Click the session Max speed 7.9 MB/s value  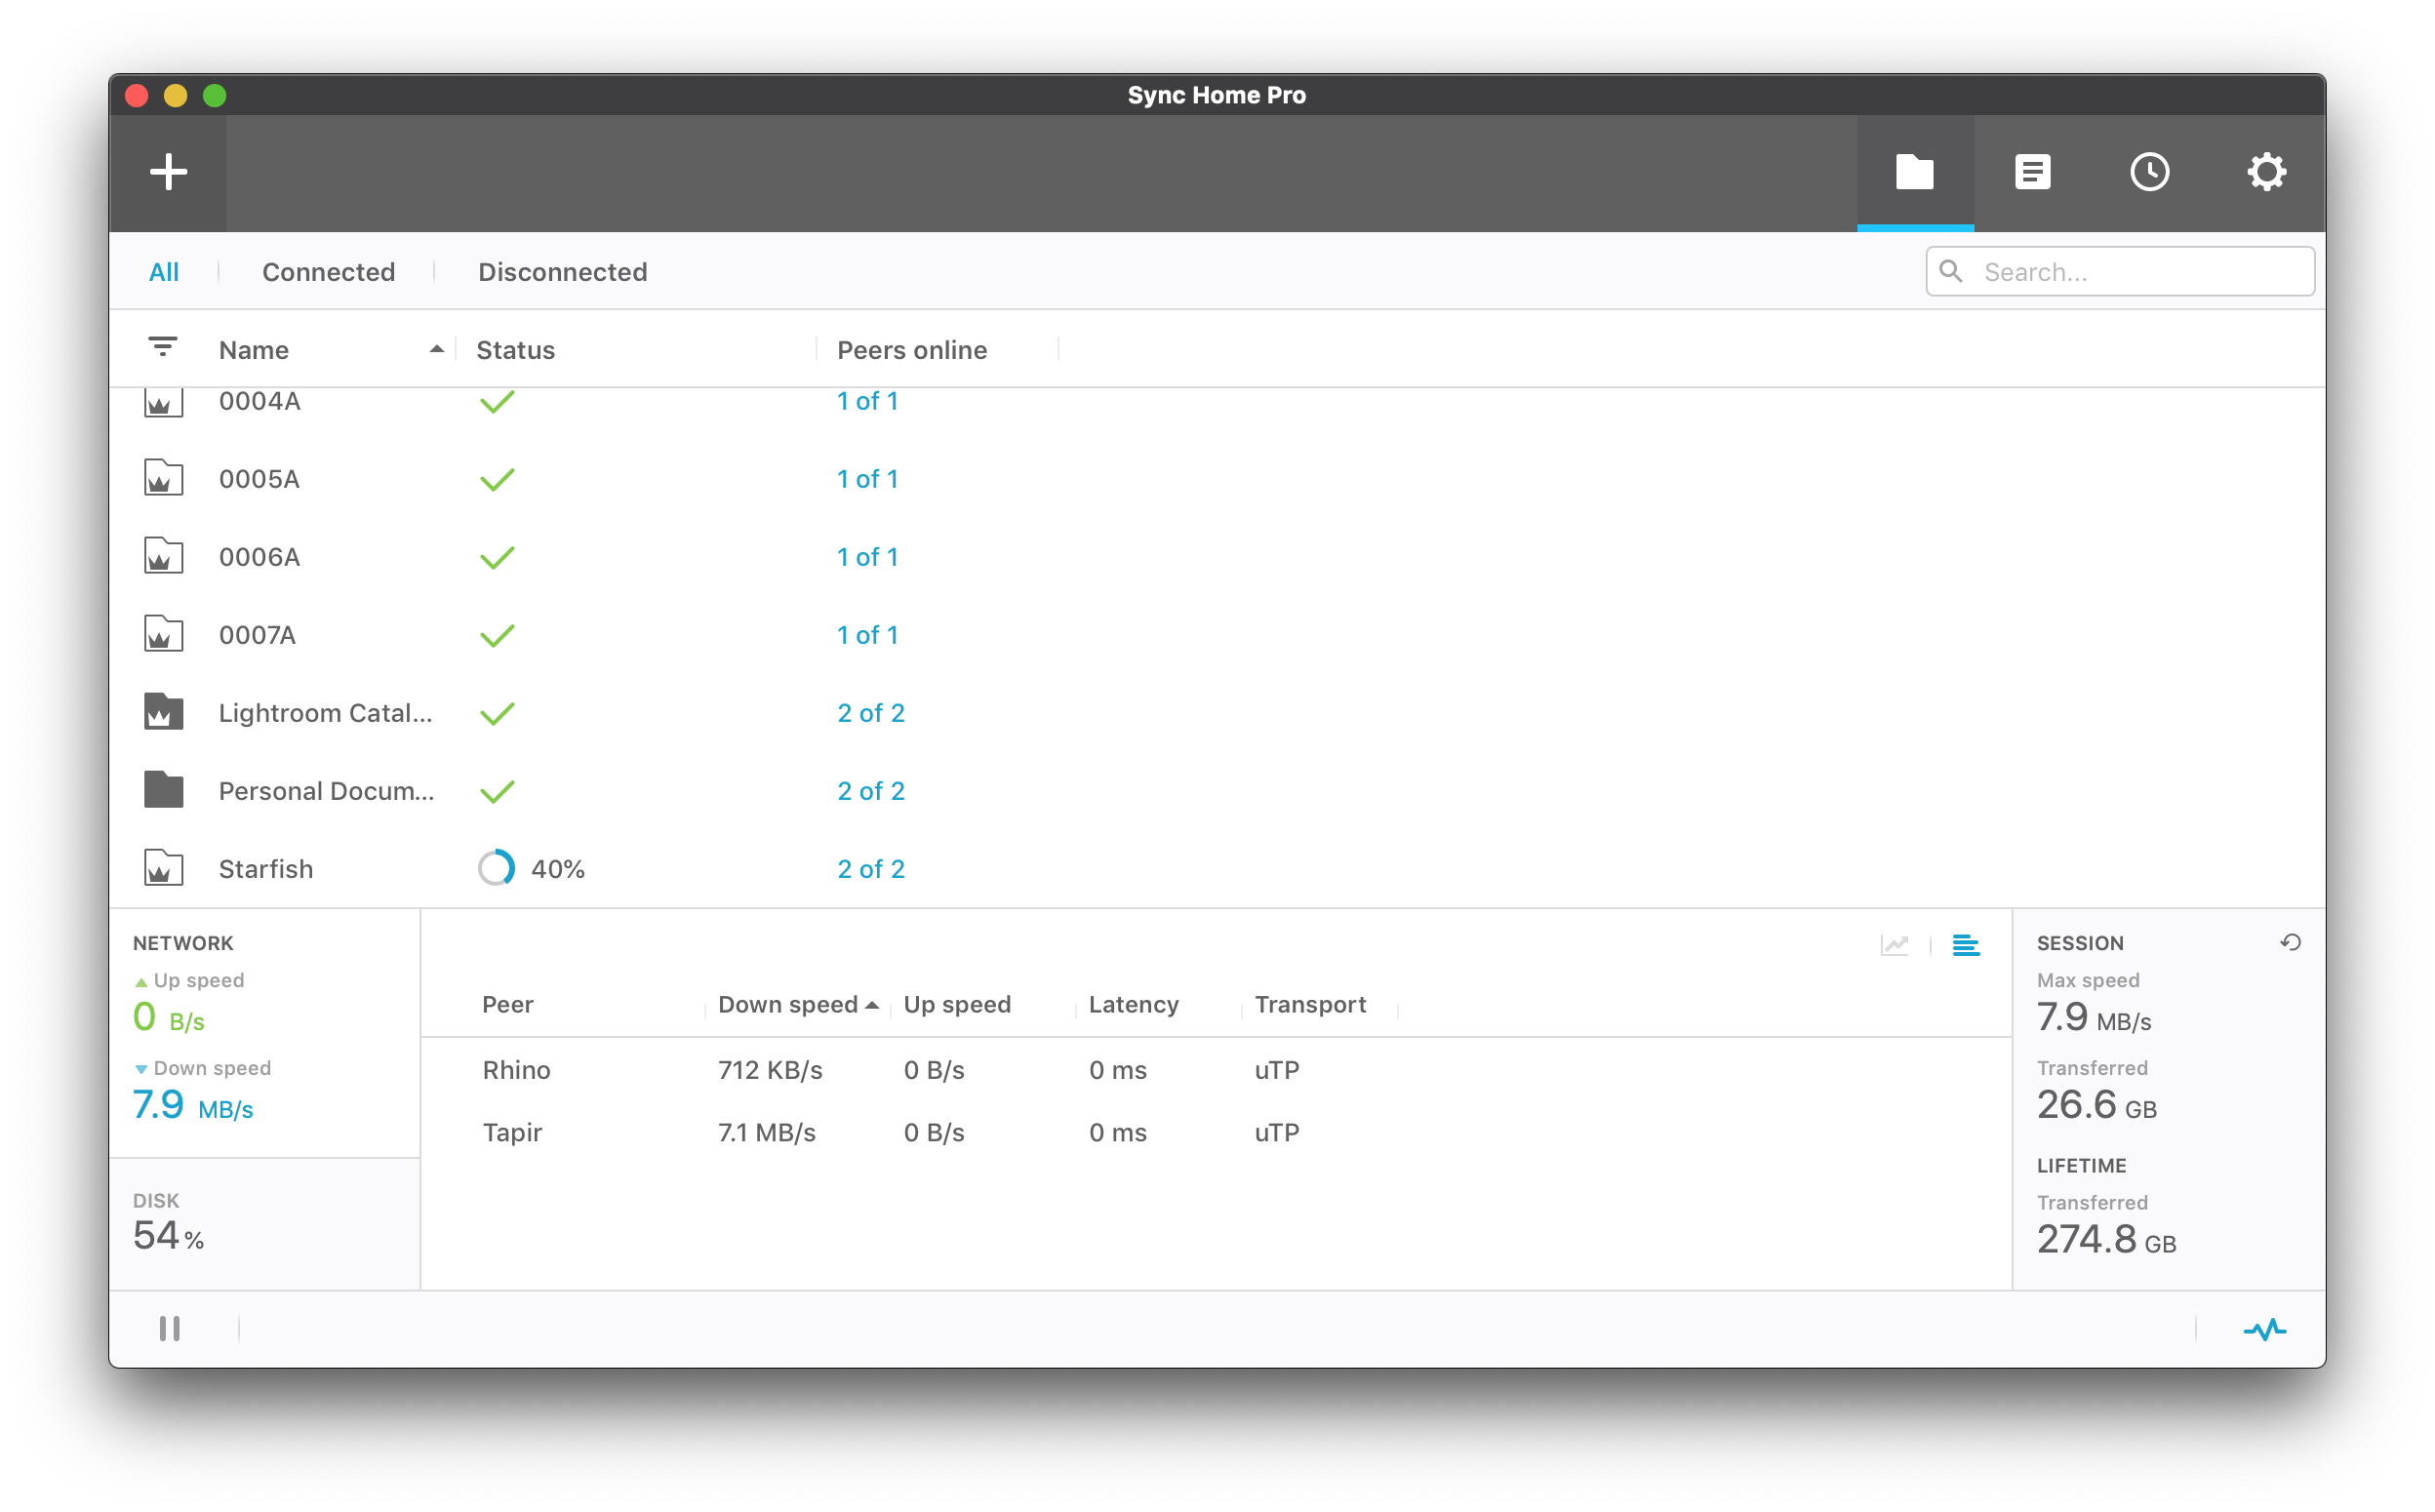click(x=2094, y=1018)
